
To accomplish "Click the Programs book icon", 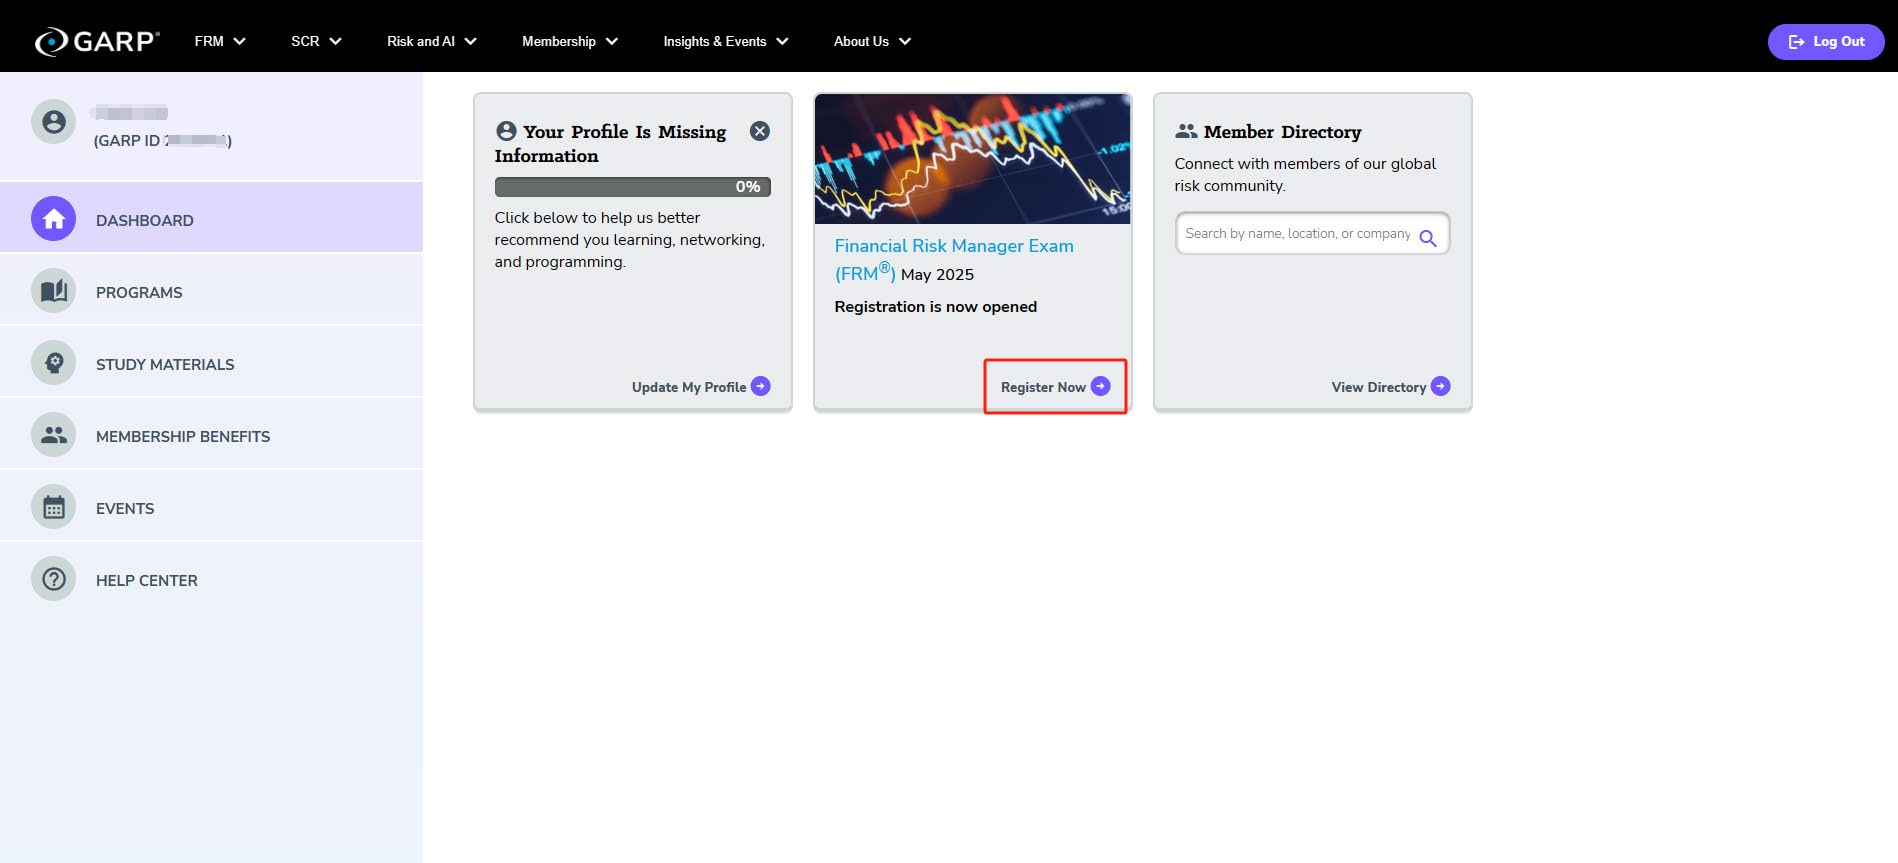I will pyautogui.click(x=54, y=291).
